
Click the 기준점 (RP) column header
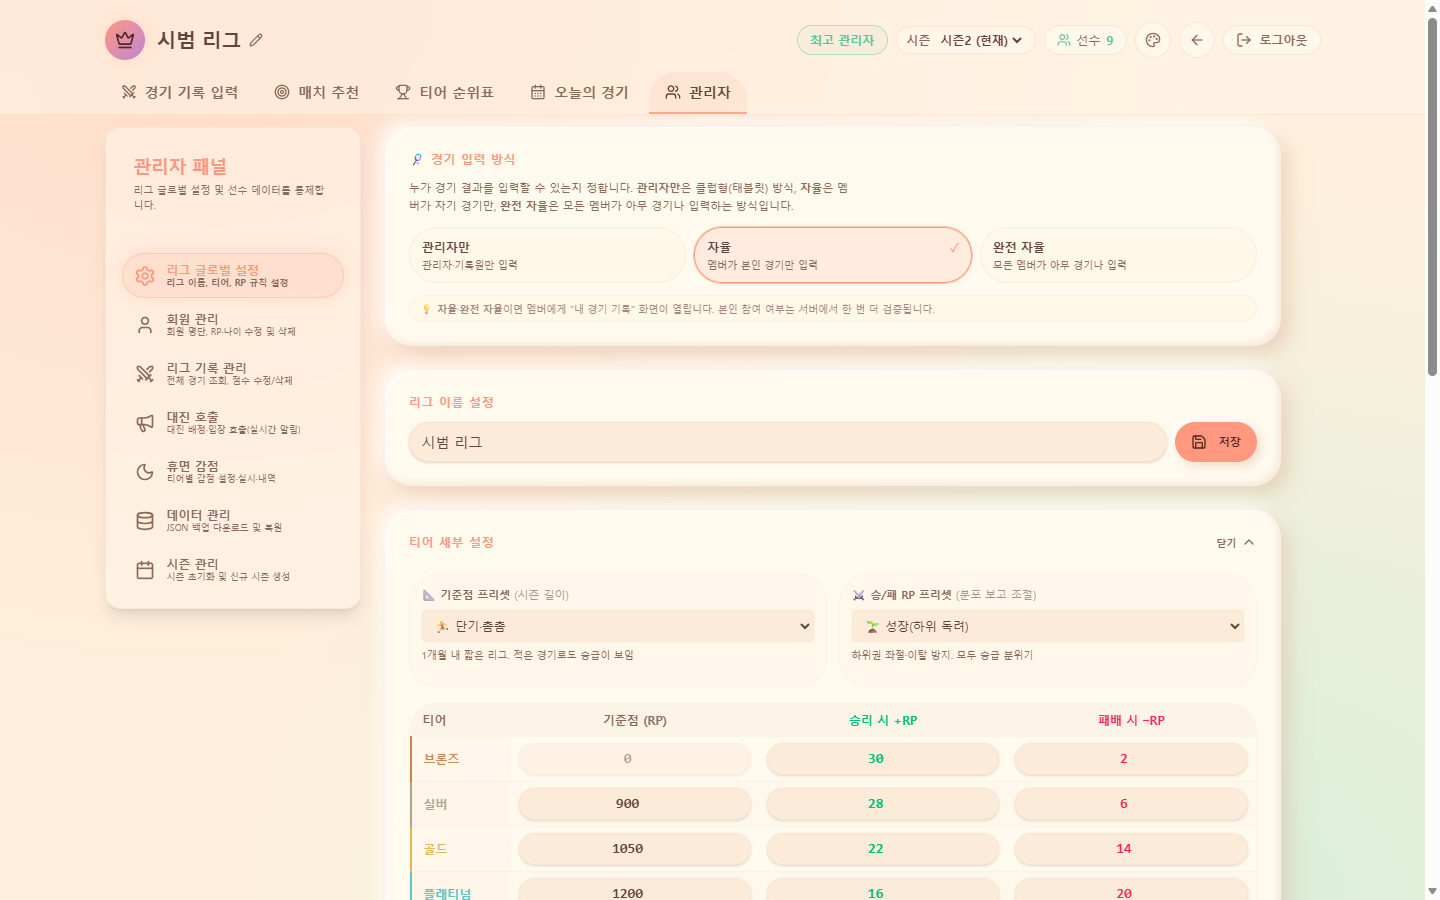635,720
